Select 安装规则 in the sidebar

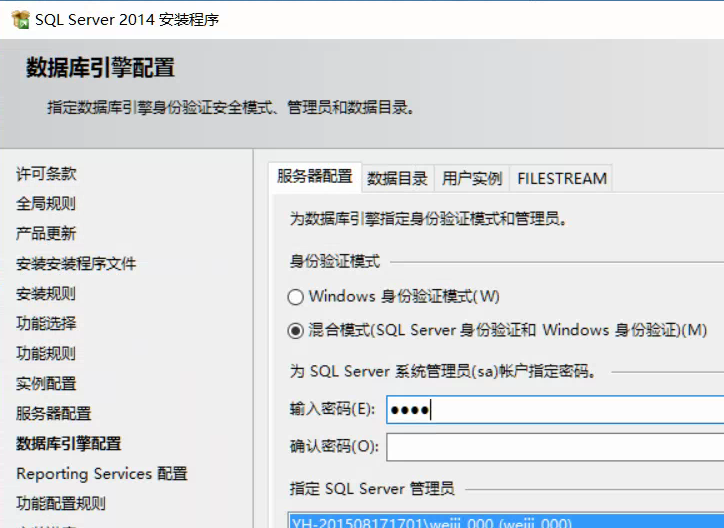[x=46, y=294]
